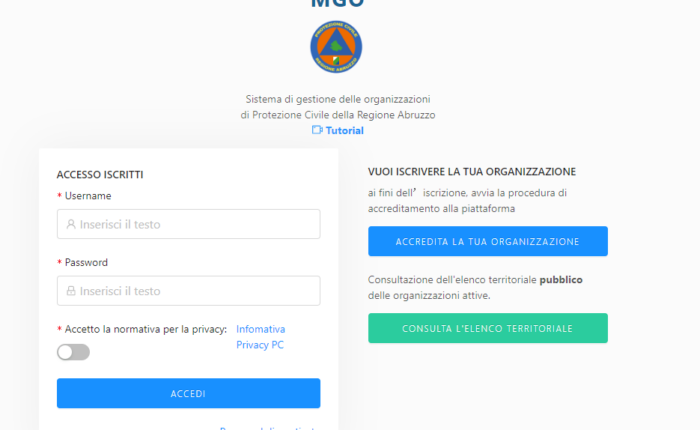Click the ACCESSO ISCRITTI heading
This screenshot has height=430, width=700.
pyautogui.click(x=100, y=175)
